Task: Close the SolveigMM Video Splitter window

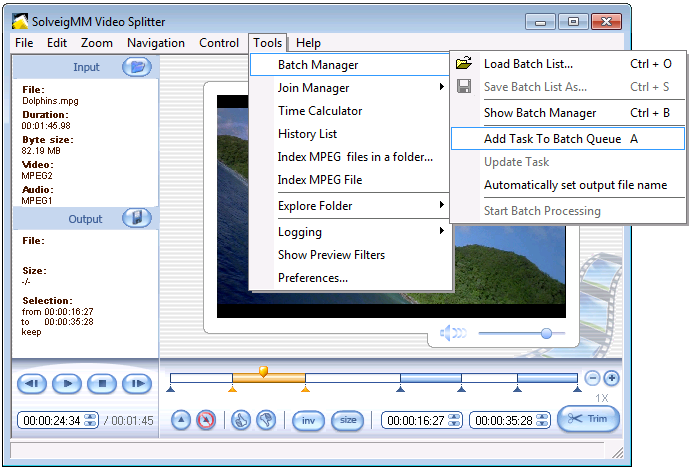Action: (x=606, y=22)
